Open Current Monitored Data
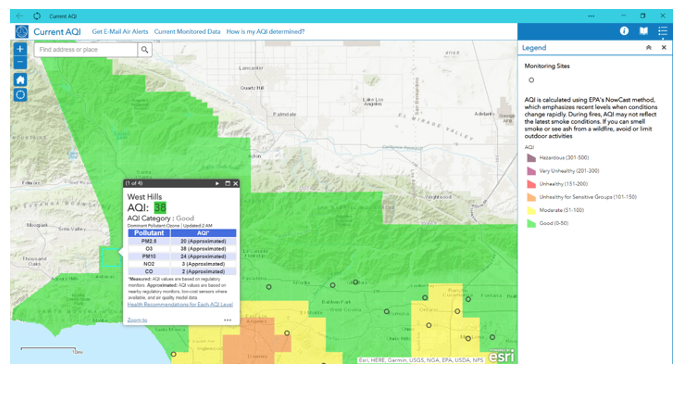685x395 pixels. coord(187,31)
